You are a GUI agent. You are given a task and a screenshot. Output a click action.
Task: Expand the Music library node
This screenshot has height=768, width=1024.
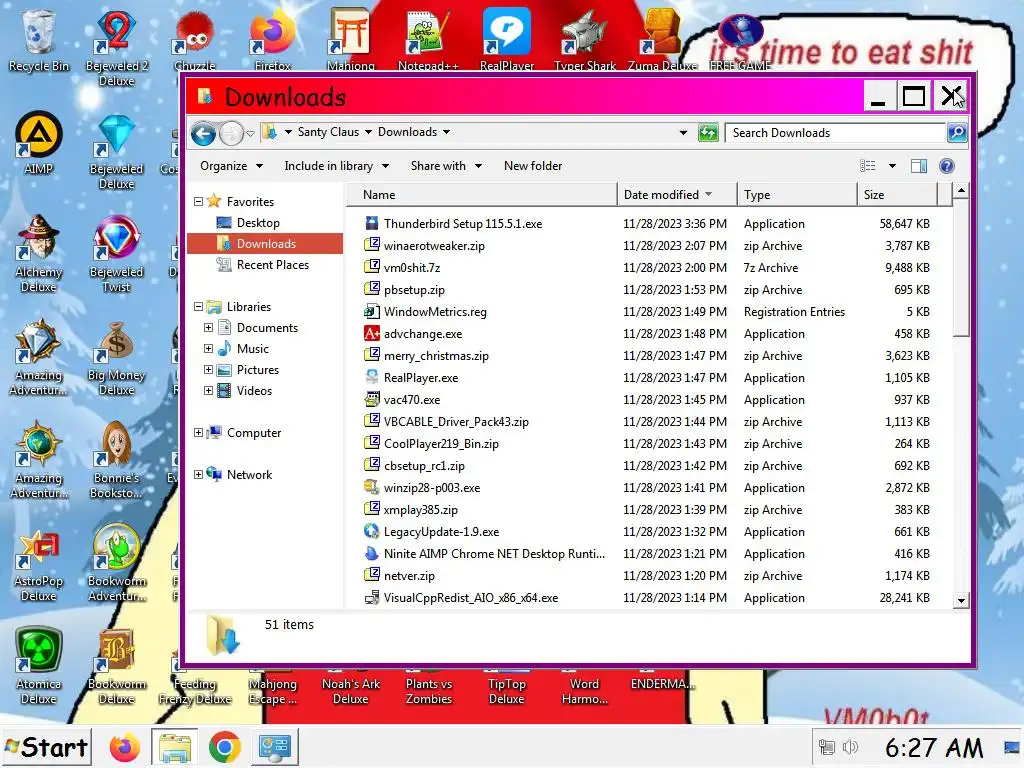tap(208, 348)
